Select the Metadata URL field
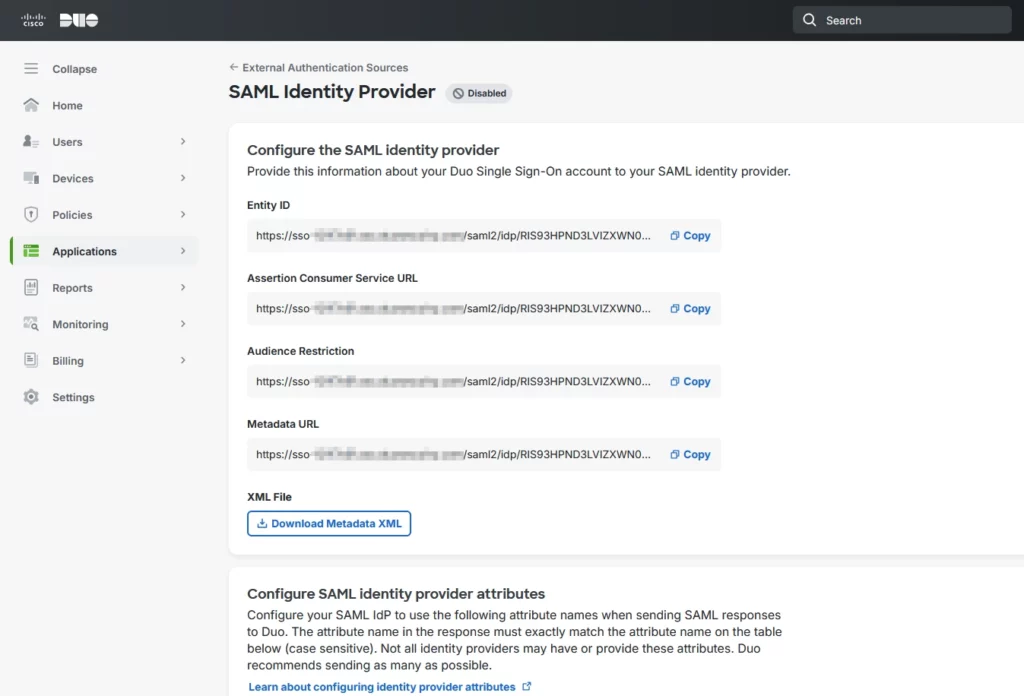Image resolution: width=1024 pixels, height=696 pixels. point(484,454)
